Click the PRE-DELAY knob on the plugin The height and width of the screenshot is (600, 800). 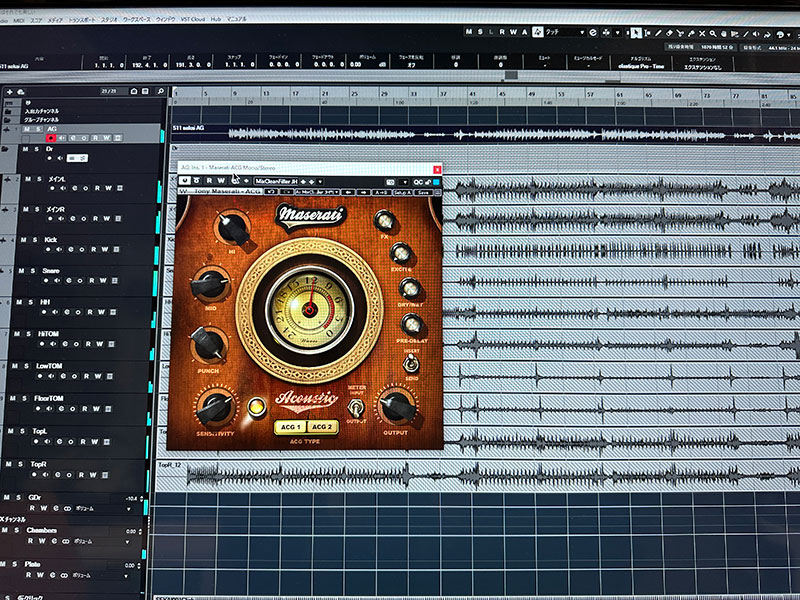412,323
